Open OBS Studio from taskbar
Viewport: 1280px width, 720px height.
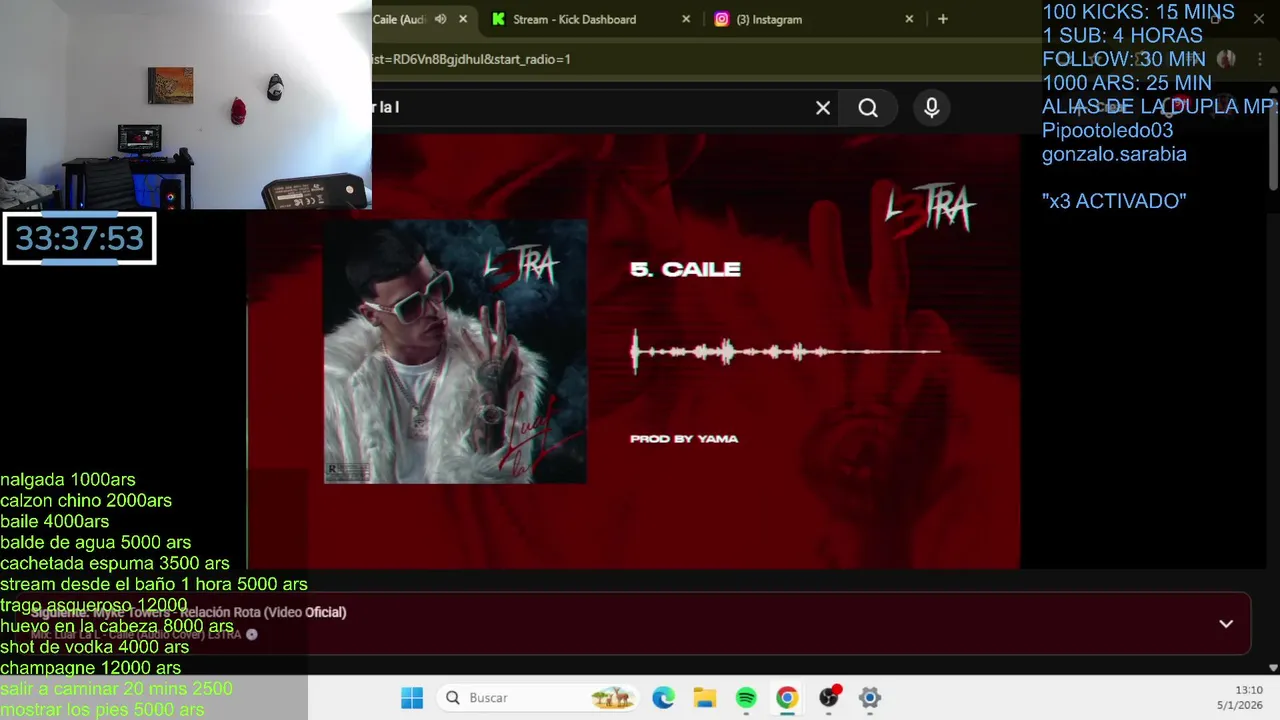pyautogui.click(x=829, y=698)
